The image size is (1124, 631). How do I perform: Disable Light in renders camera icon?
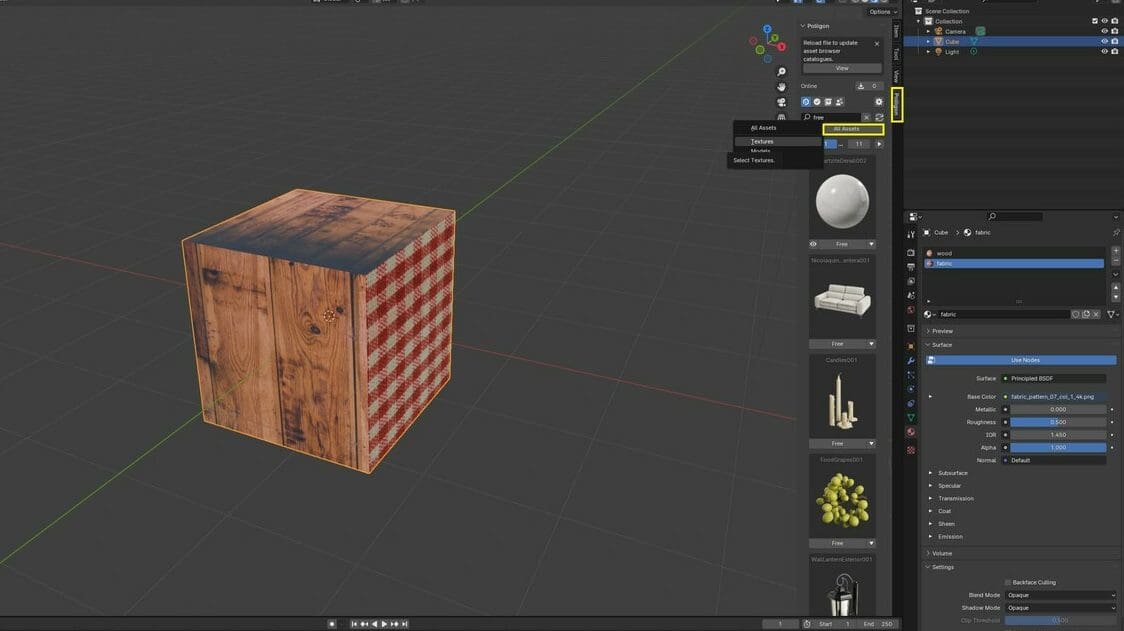(1114, 52)
